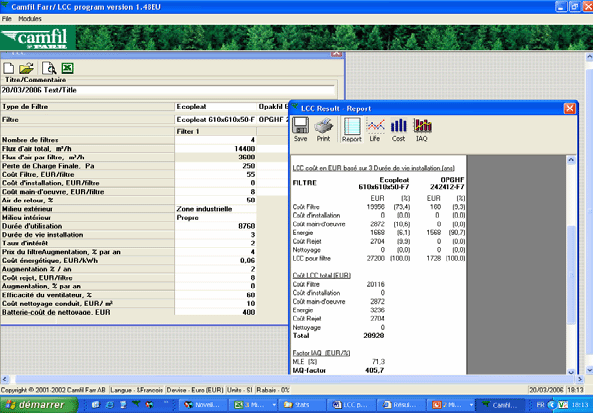Click the New document icon in LCC toolbar
The width and height of the screenshot is (593, 415).
point(9,68)
